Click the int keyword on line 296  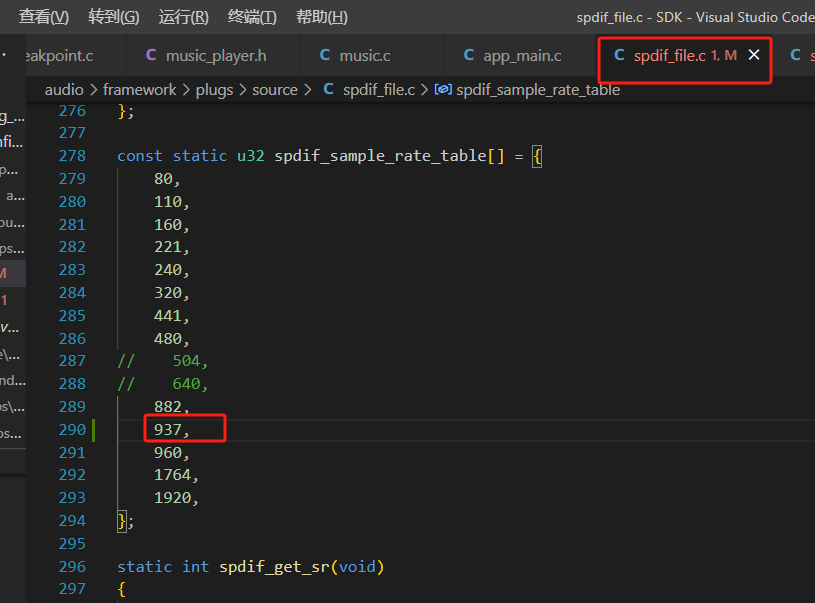(x=195, y=567)
